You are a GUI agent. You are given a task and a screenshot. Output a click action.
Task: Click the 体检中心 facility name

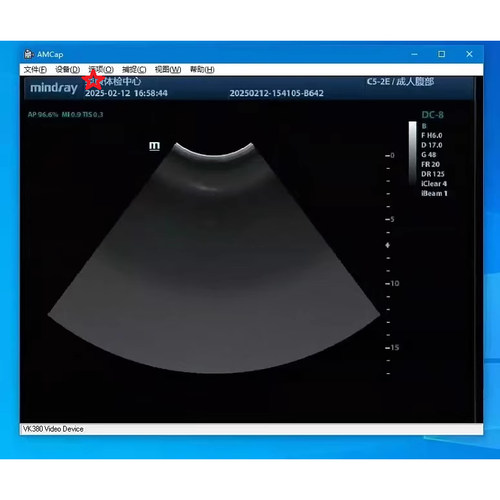(x=122, y=81)
